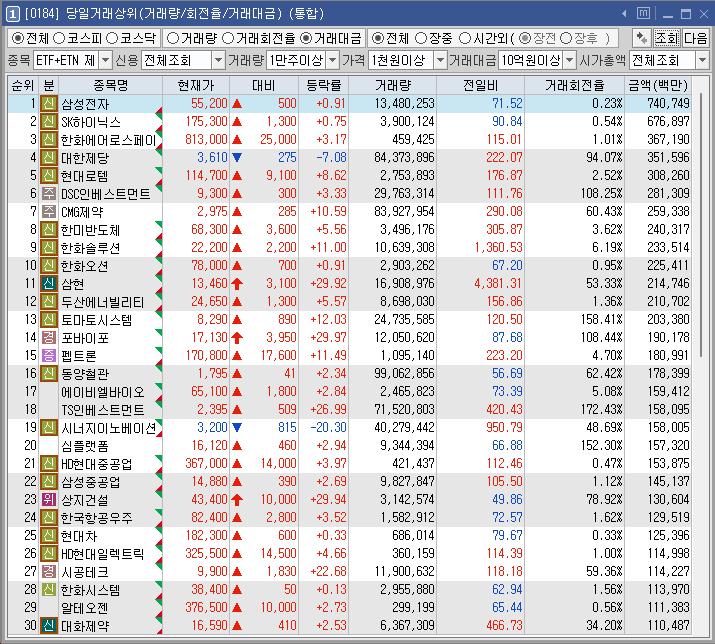Click 토마토시스템 current price 8,290
Viewport: 715px width, 644px height.
pos(212,320)
